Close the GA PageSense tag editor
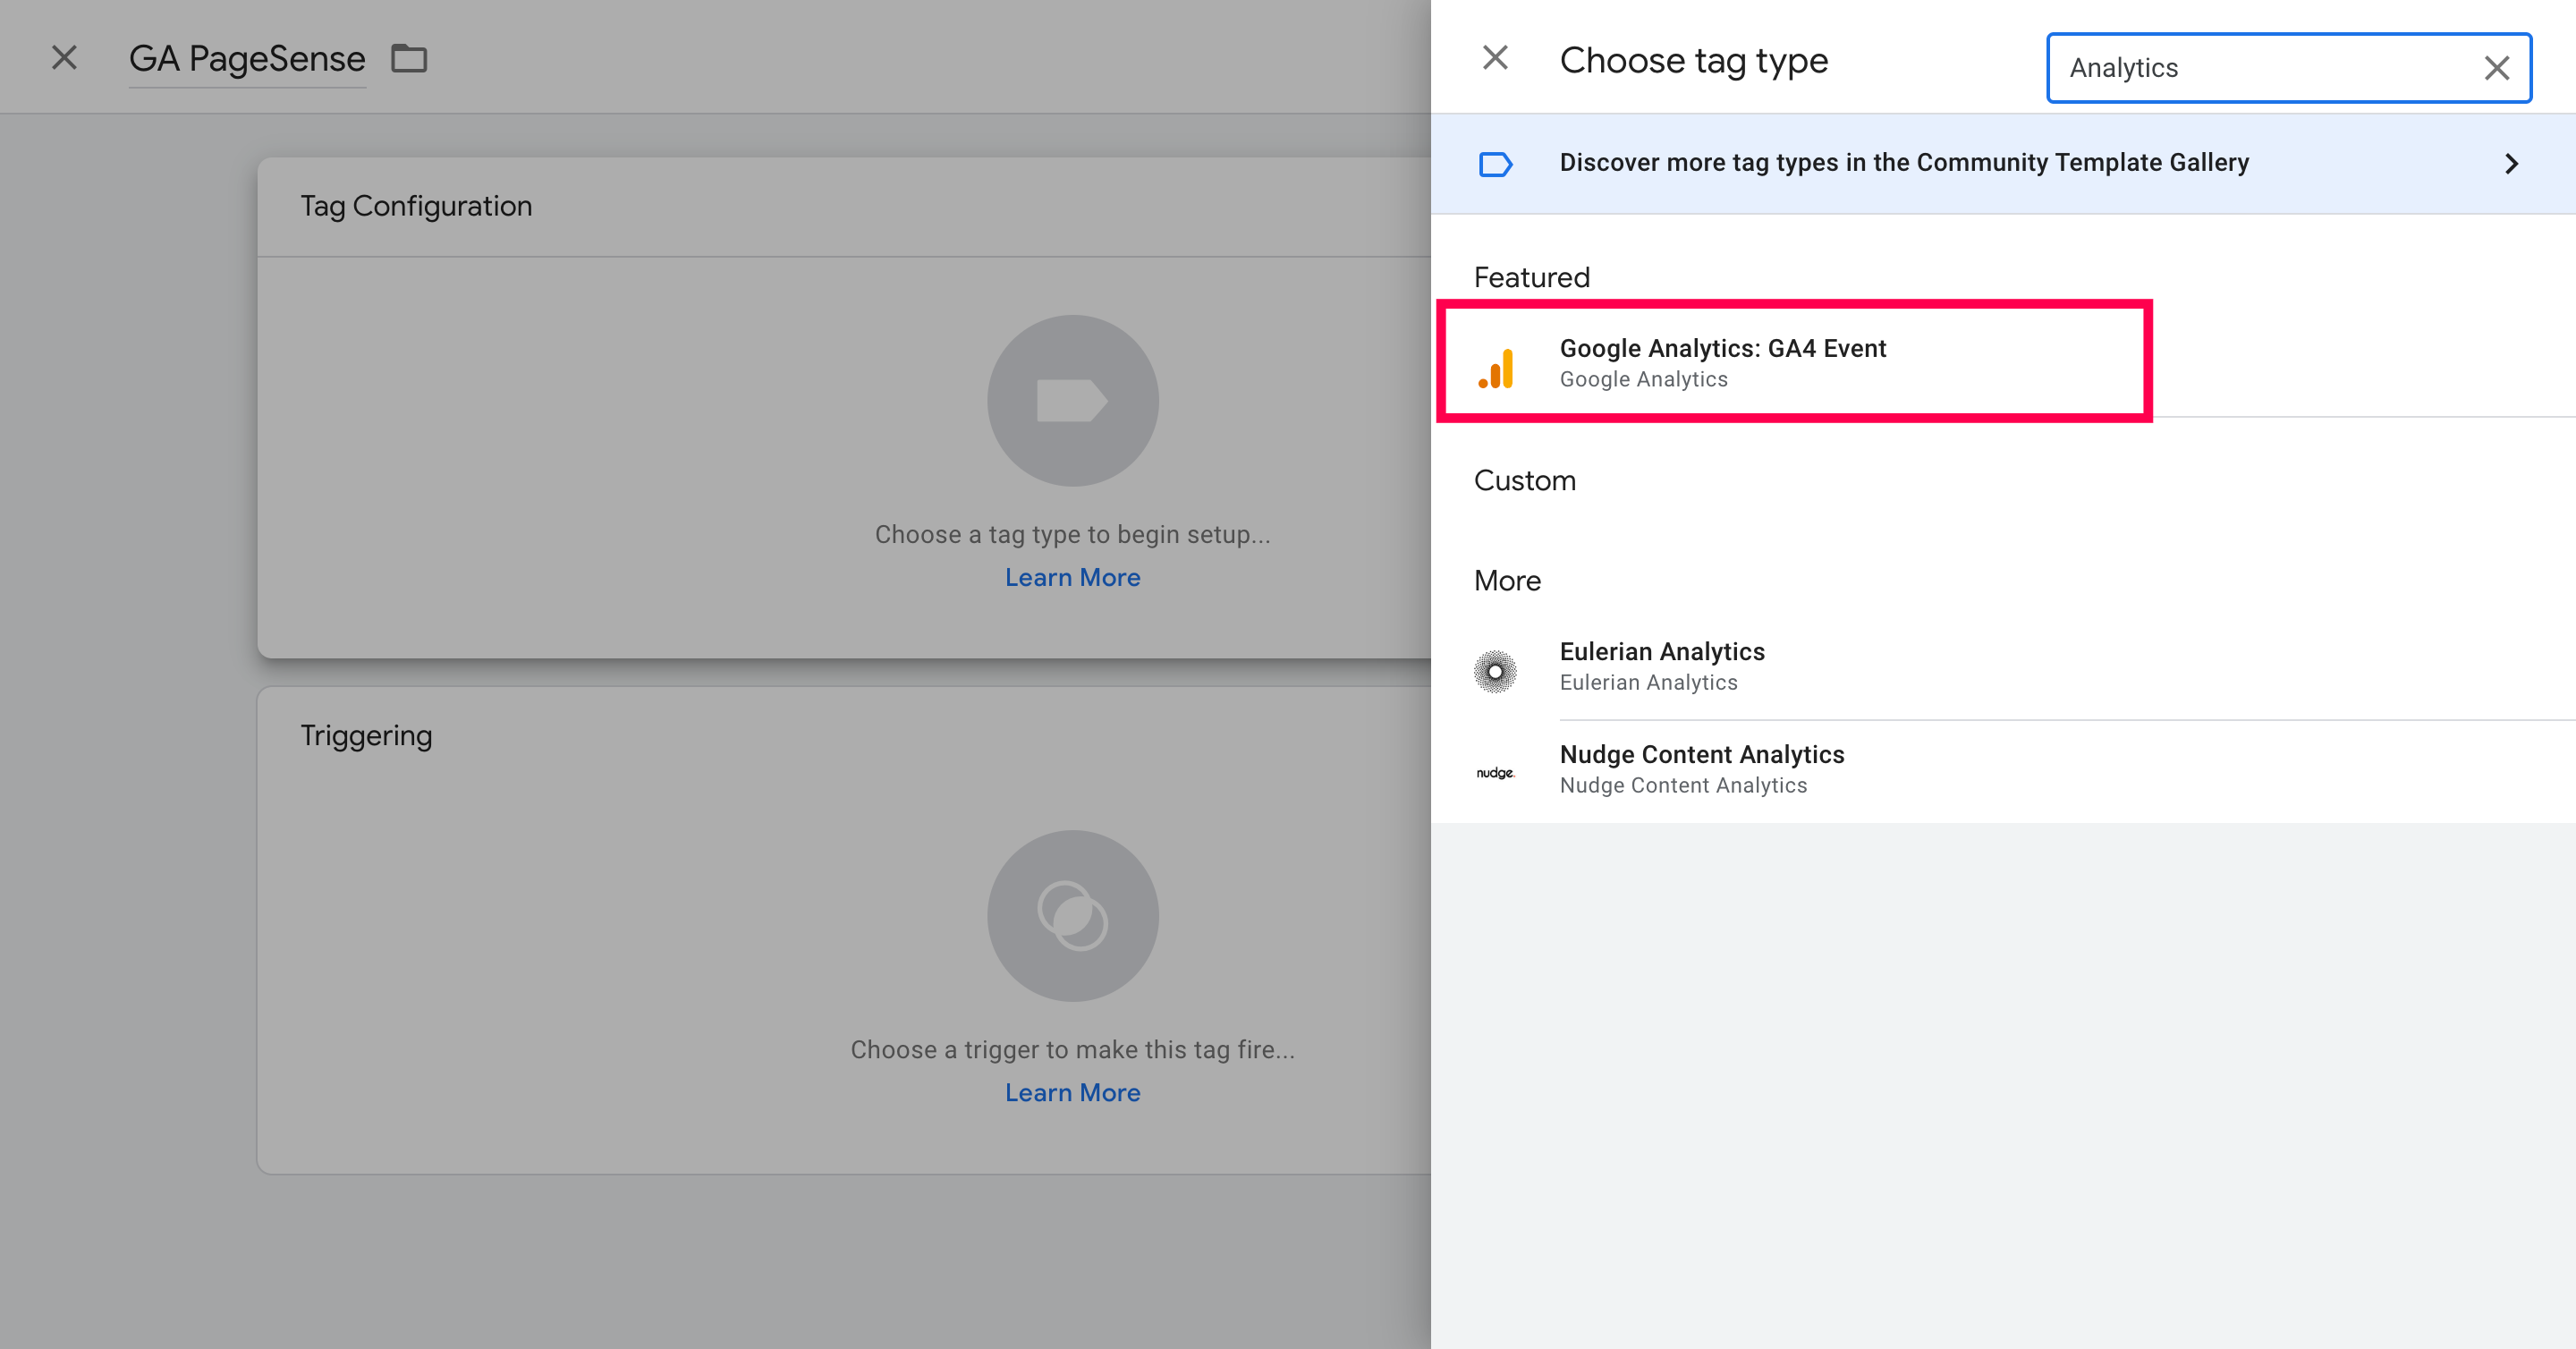This screenshot has width=2576, height=1349. (x=64, y=58)
